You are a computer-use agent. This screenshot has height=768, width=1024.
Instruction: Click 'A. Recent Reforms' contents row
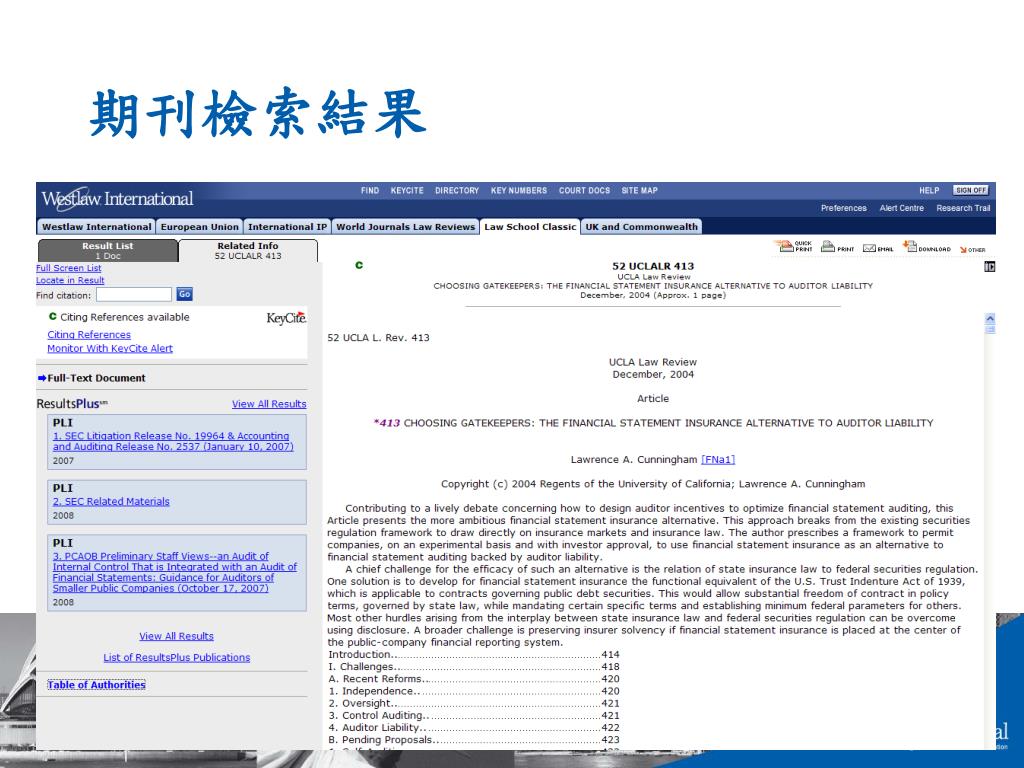pyautogui.click(x=473, y=679)
